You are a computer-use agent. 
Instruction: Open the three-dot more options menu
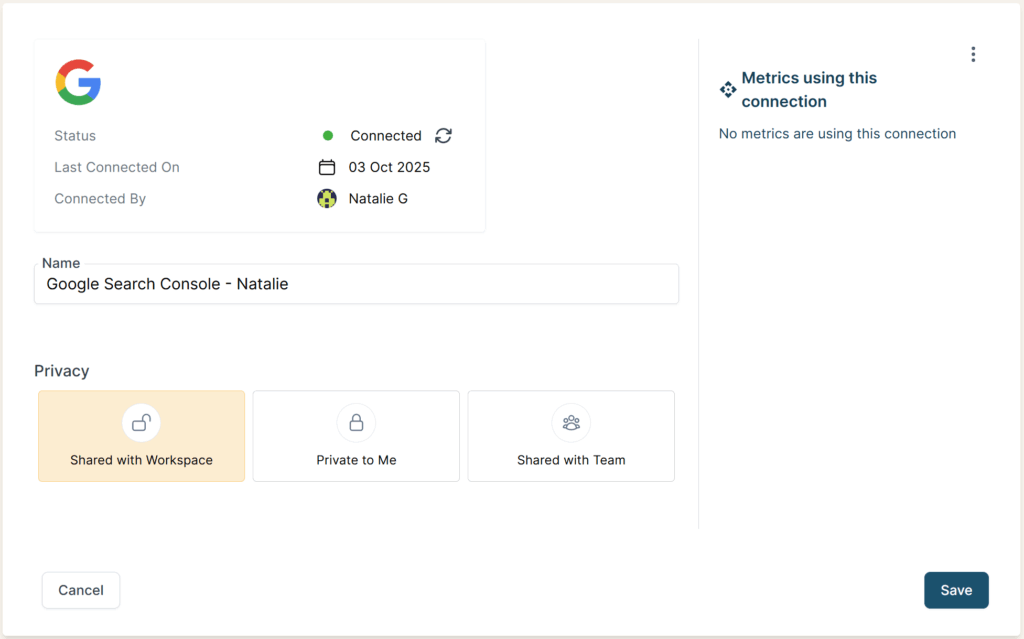coord(973,55)
